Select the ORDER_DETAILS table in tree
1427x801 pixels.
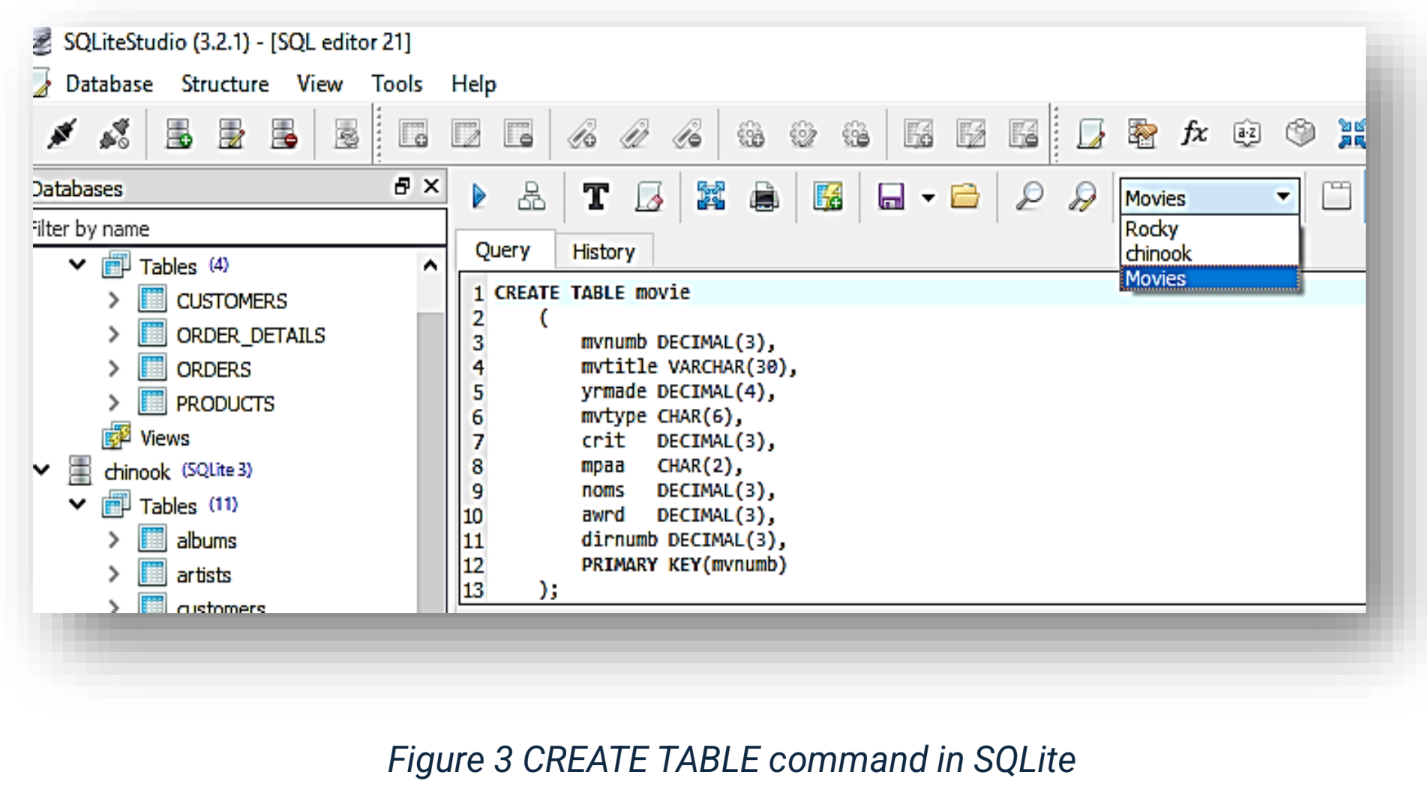pos(250,335)
